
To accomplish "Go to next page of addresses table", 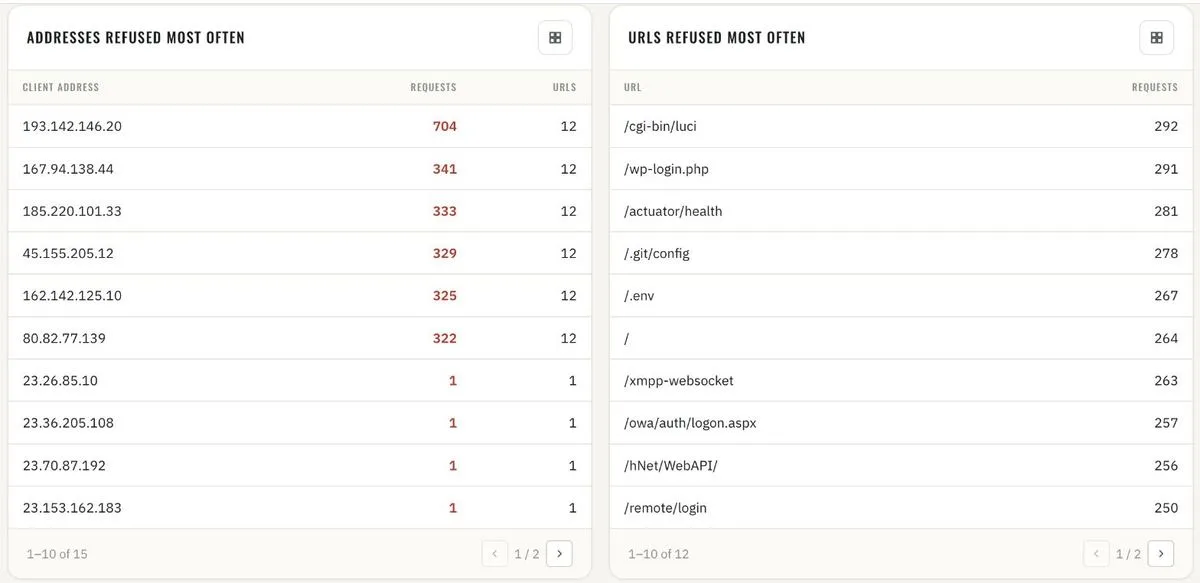I will tap(559, 553).
